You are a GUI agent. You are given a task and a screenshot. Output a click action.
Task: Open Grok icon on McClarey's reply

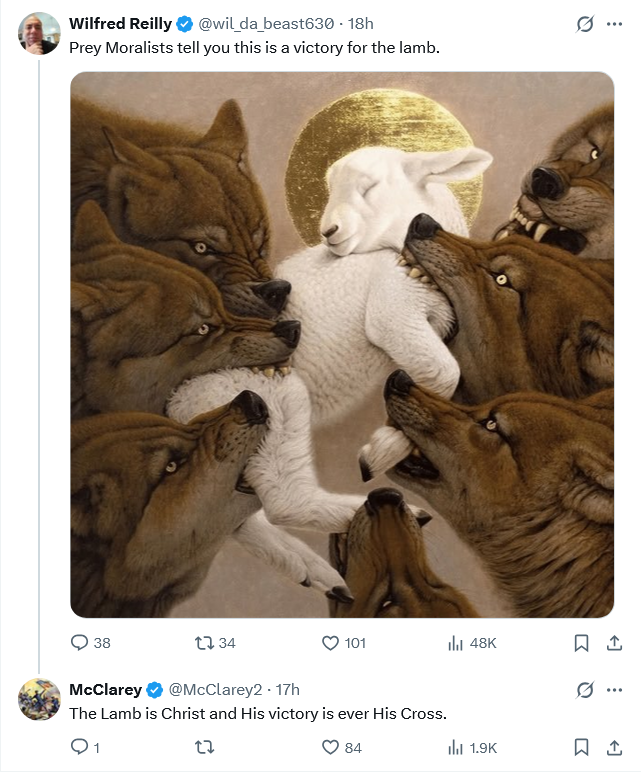coord(584,690)
